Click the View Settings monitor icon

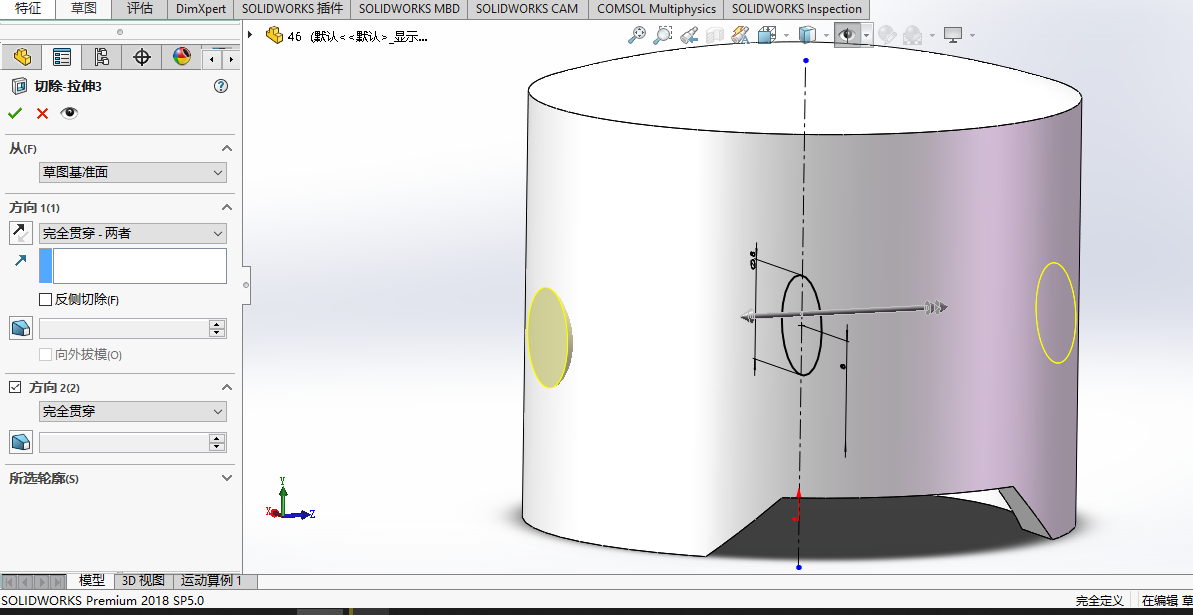coord(953,34)
